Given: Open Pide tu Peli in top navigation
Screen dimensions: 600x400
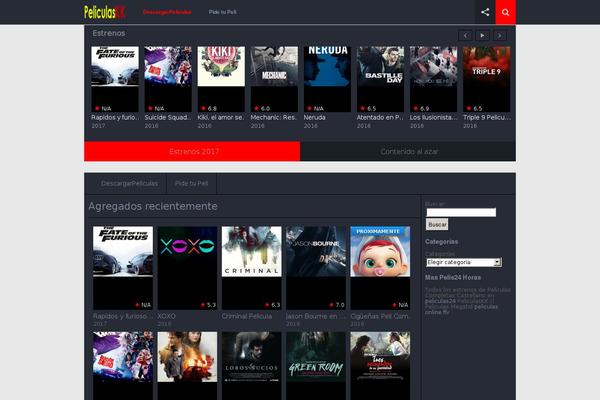Looking at the screenshot, I should click(222, 12).
